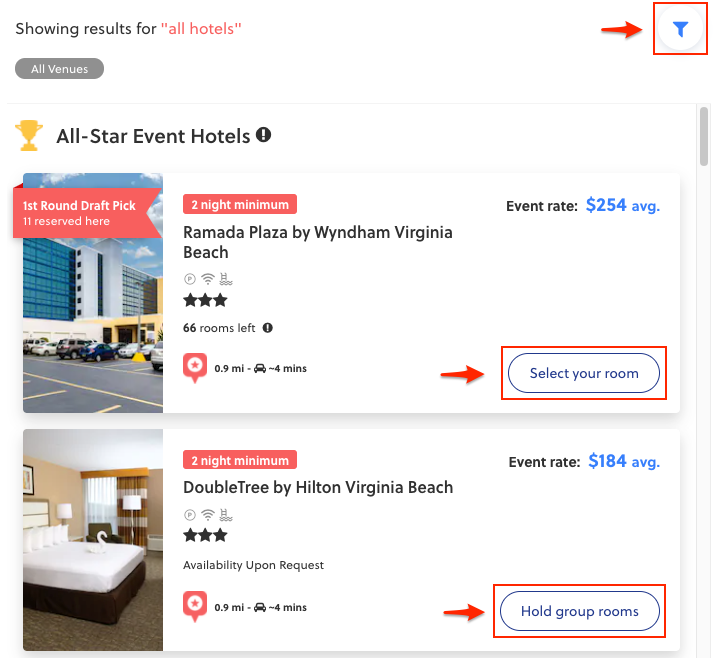
Task: Click the DoubleTree hotel room photo
Action: pyautogui.click(x=93, y=540)
